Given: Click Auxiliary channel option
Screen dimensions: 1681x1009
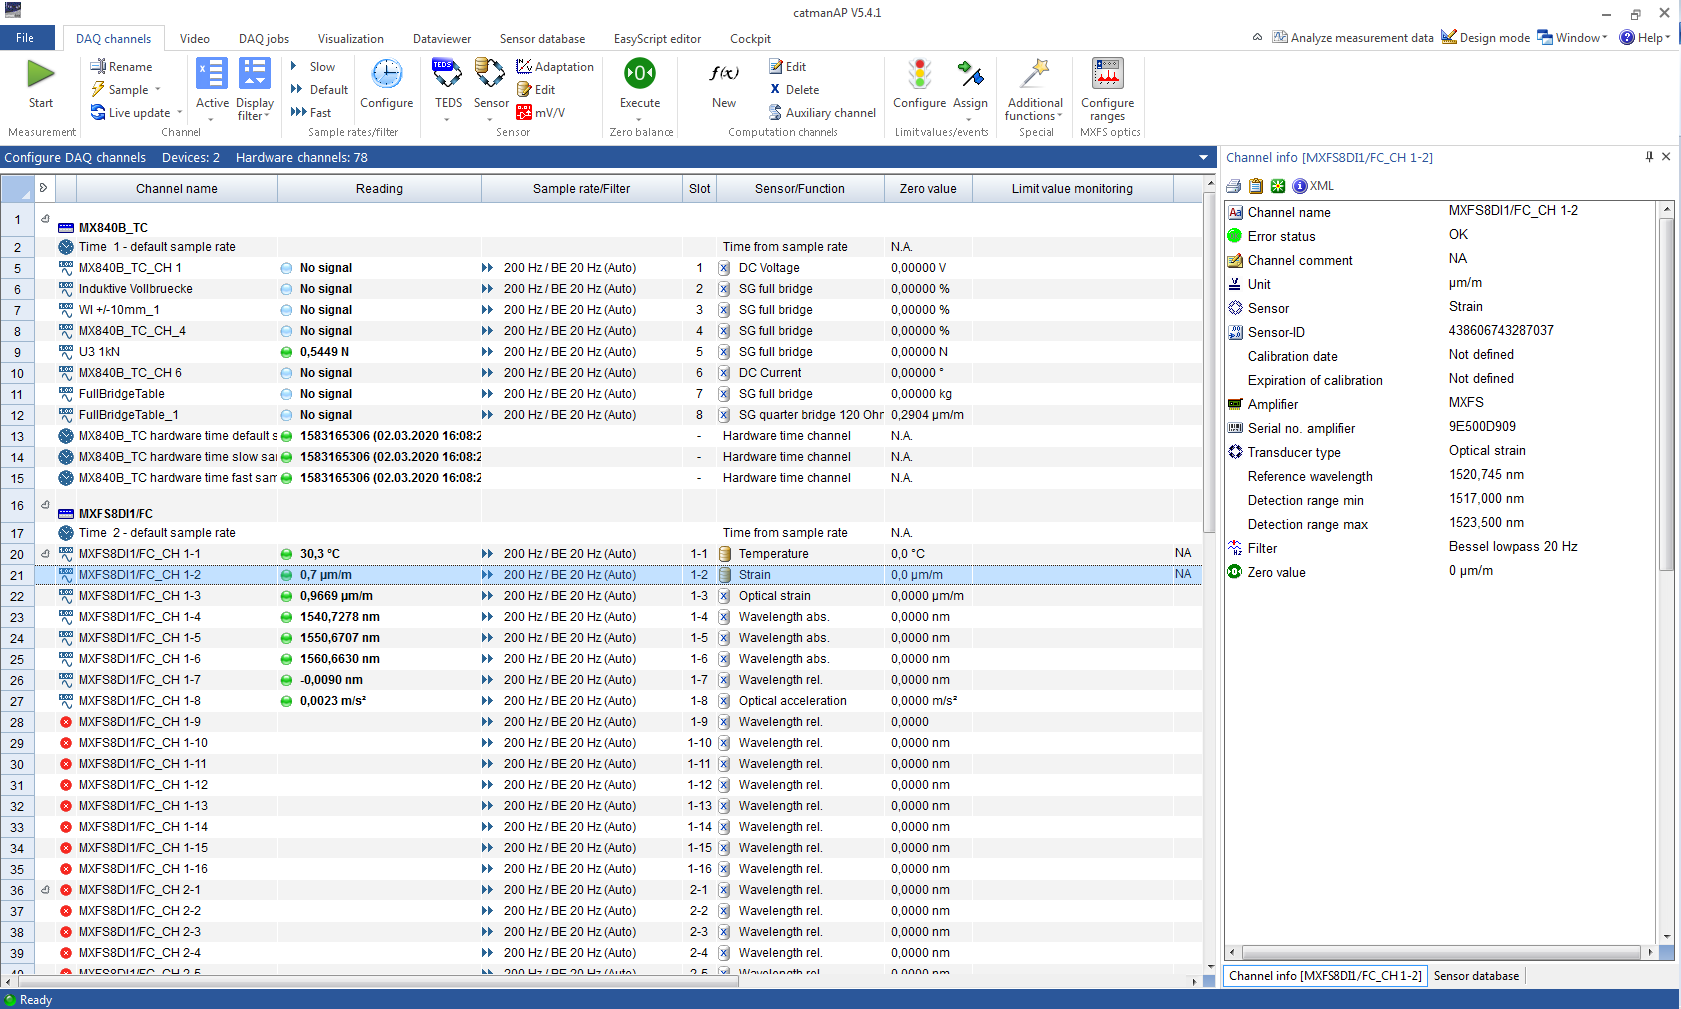Looking at the screenshot, I should (822, 113).
